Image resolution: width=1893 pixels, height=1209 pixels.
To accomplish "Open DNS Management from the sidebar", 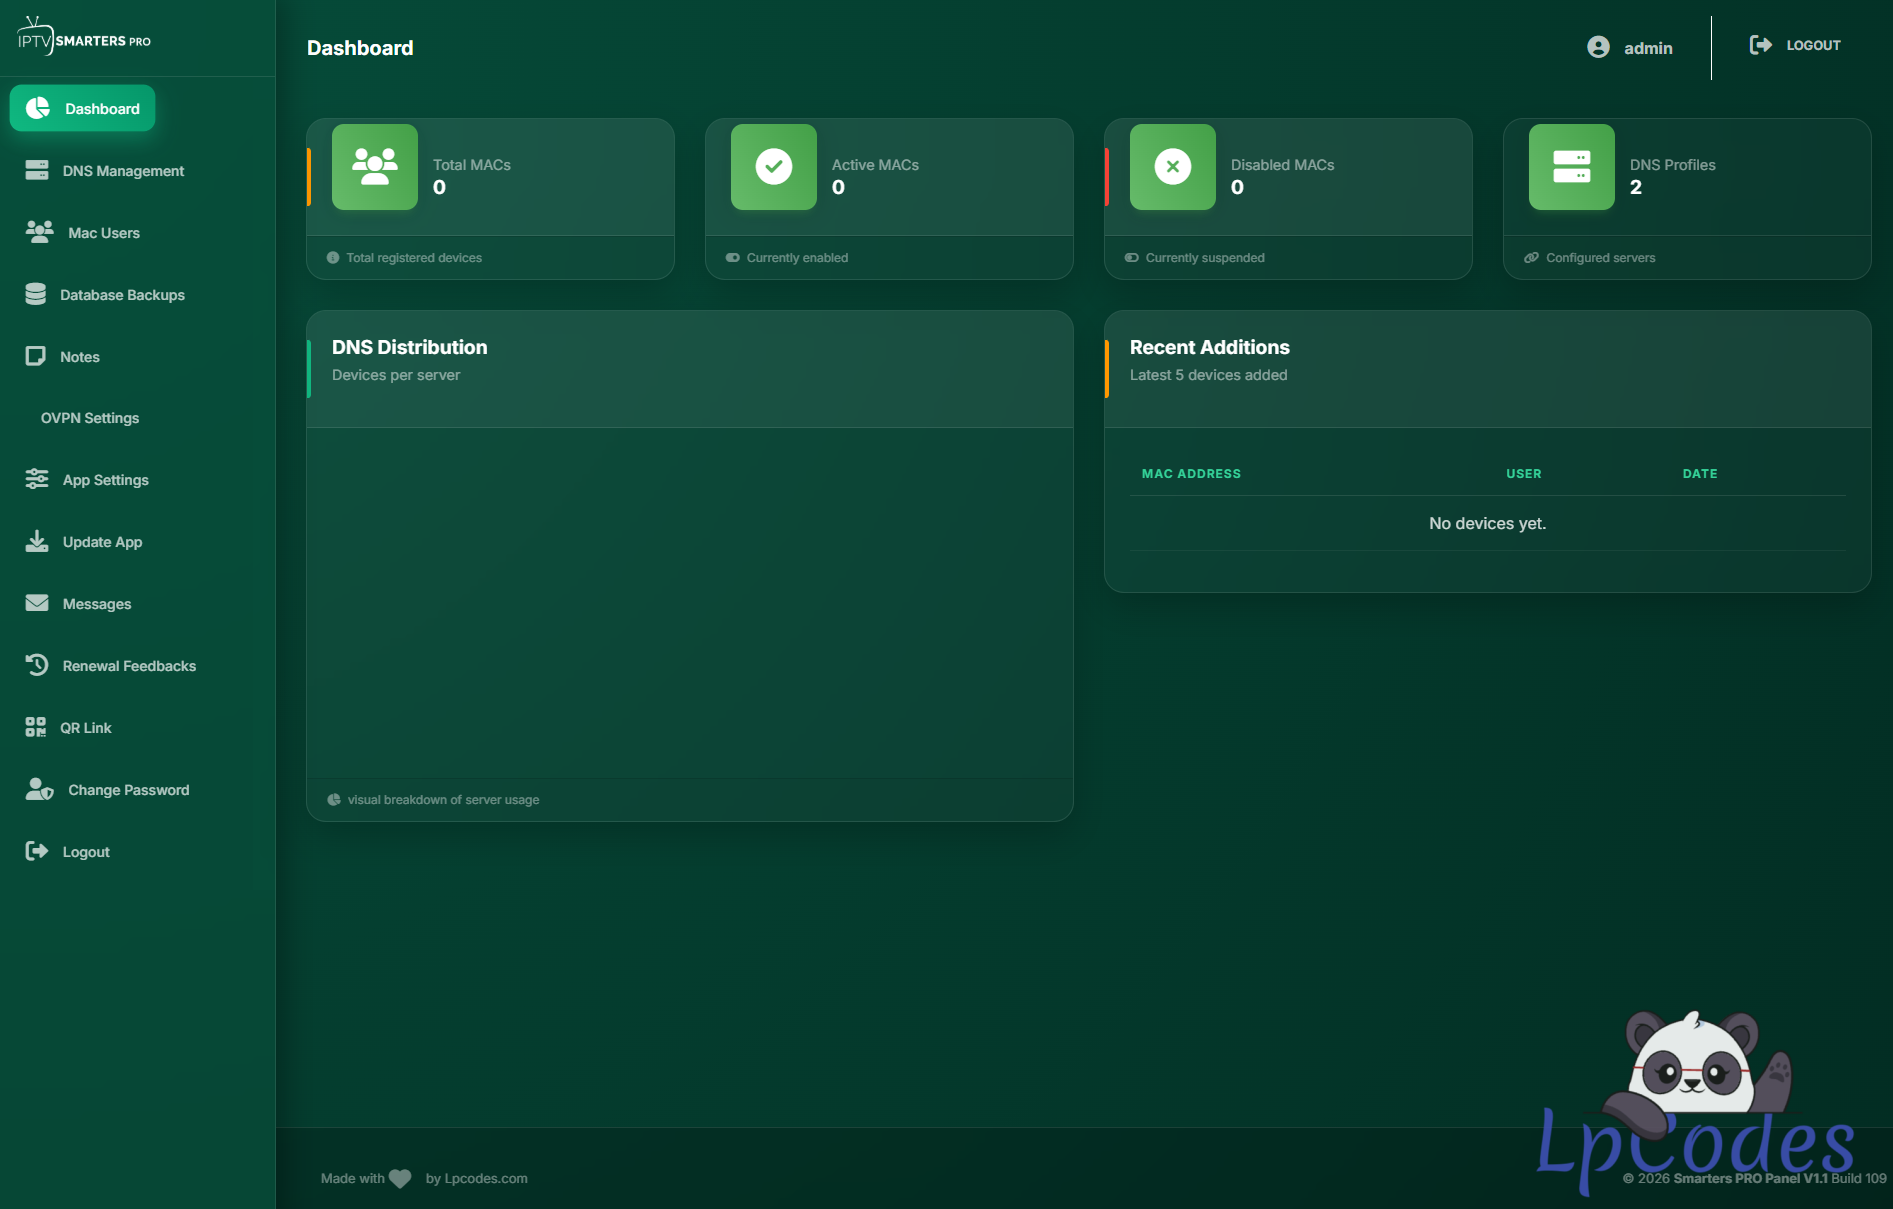I will pyautogui.click(x=123, y=171).
